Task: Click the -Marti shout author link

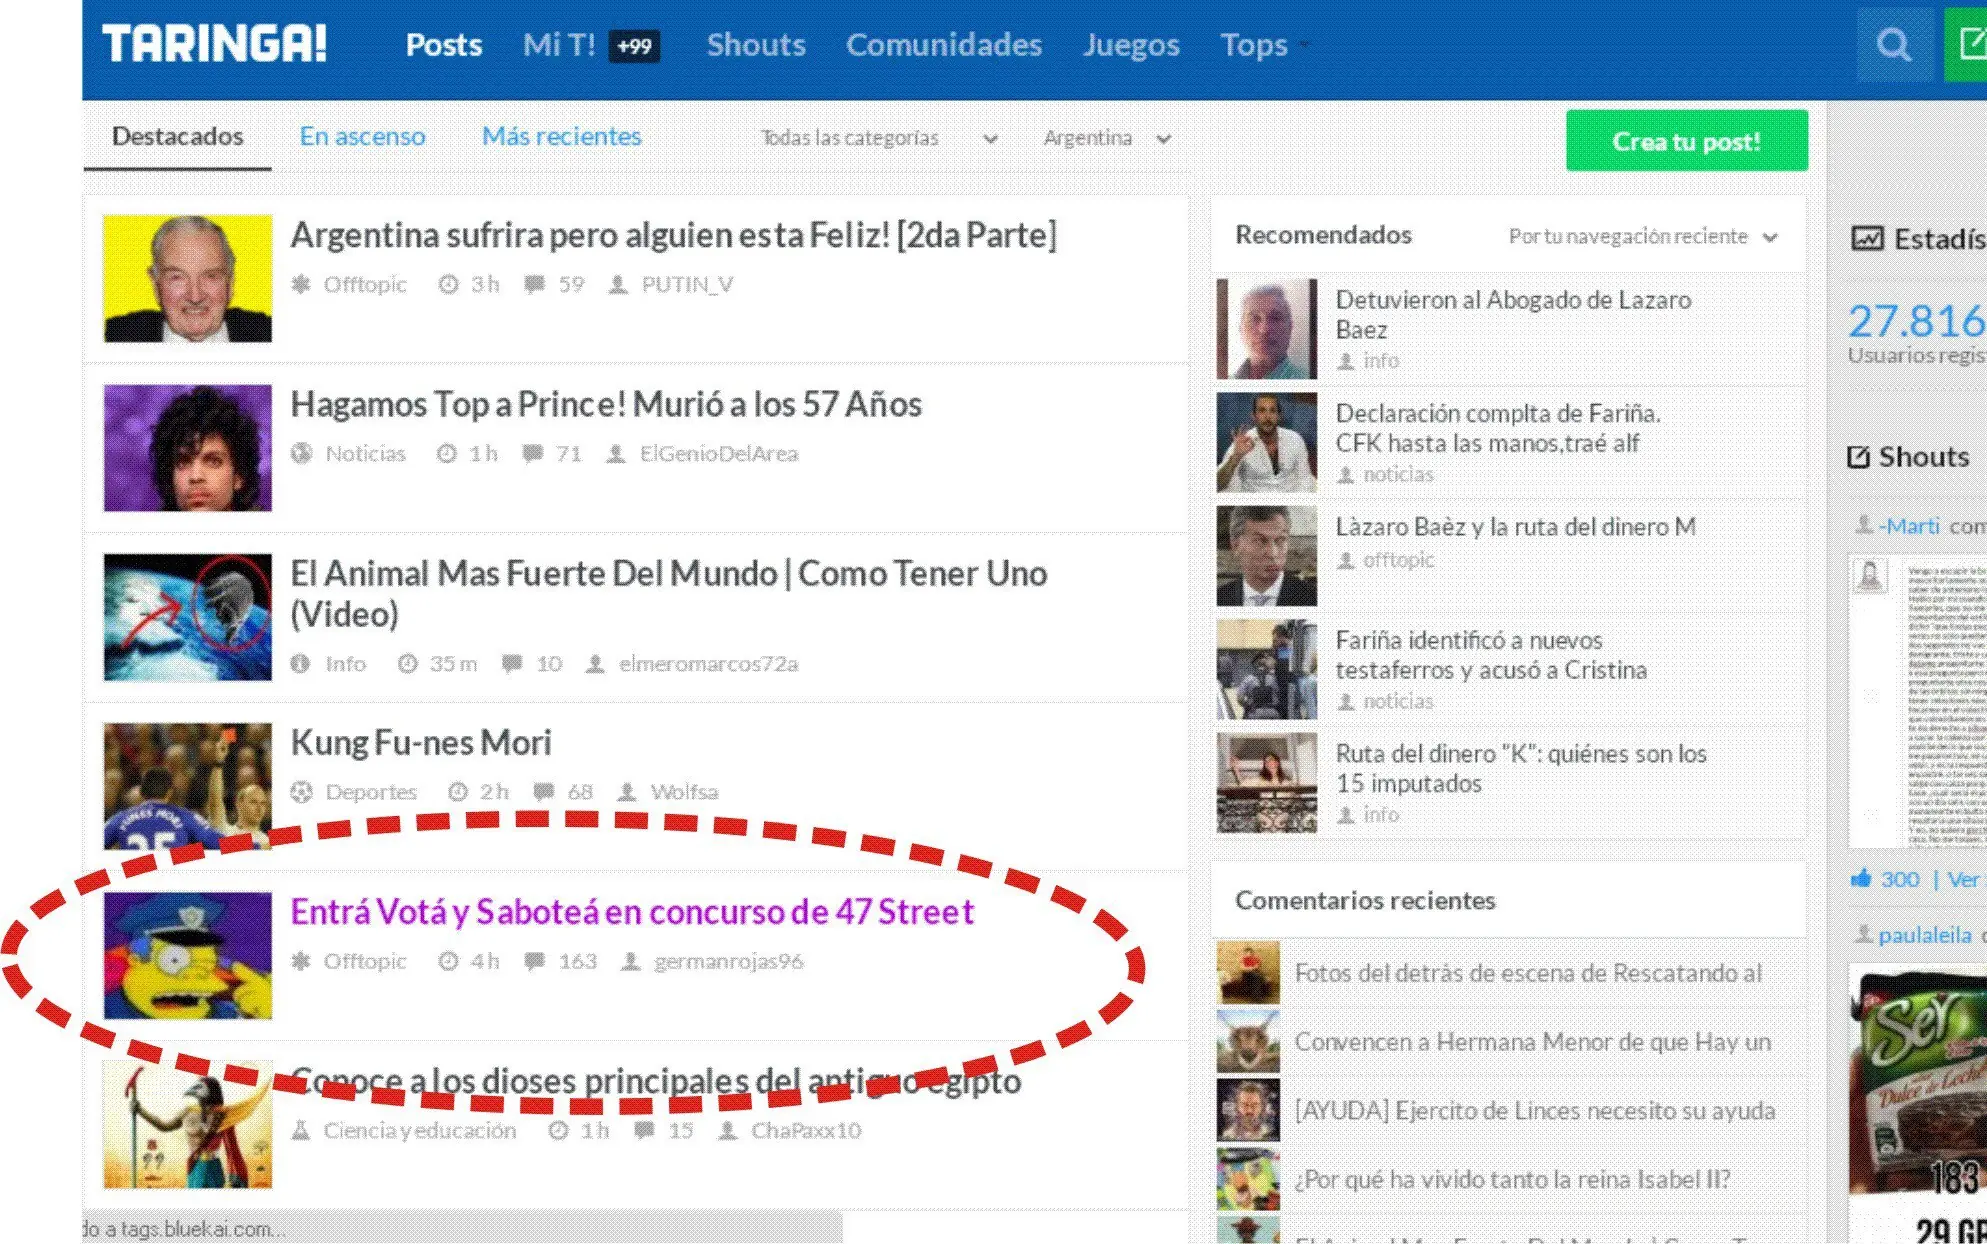Action: [1909, 525]
